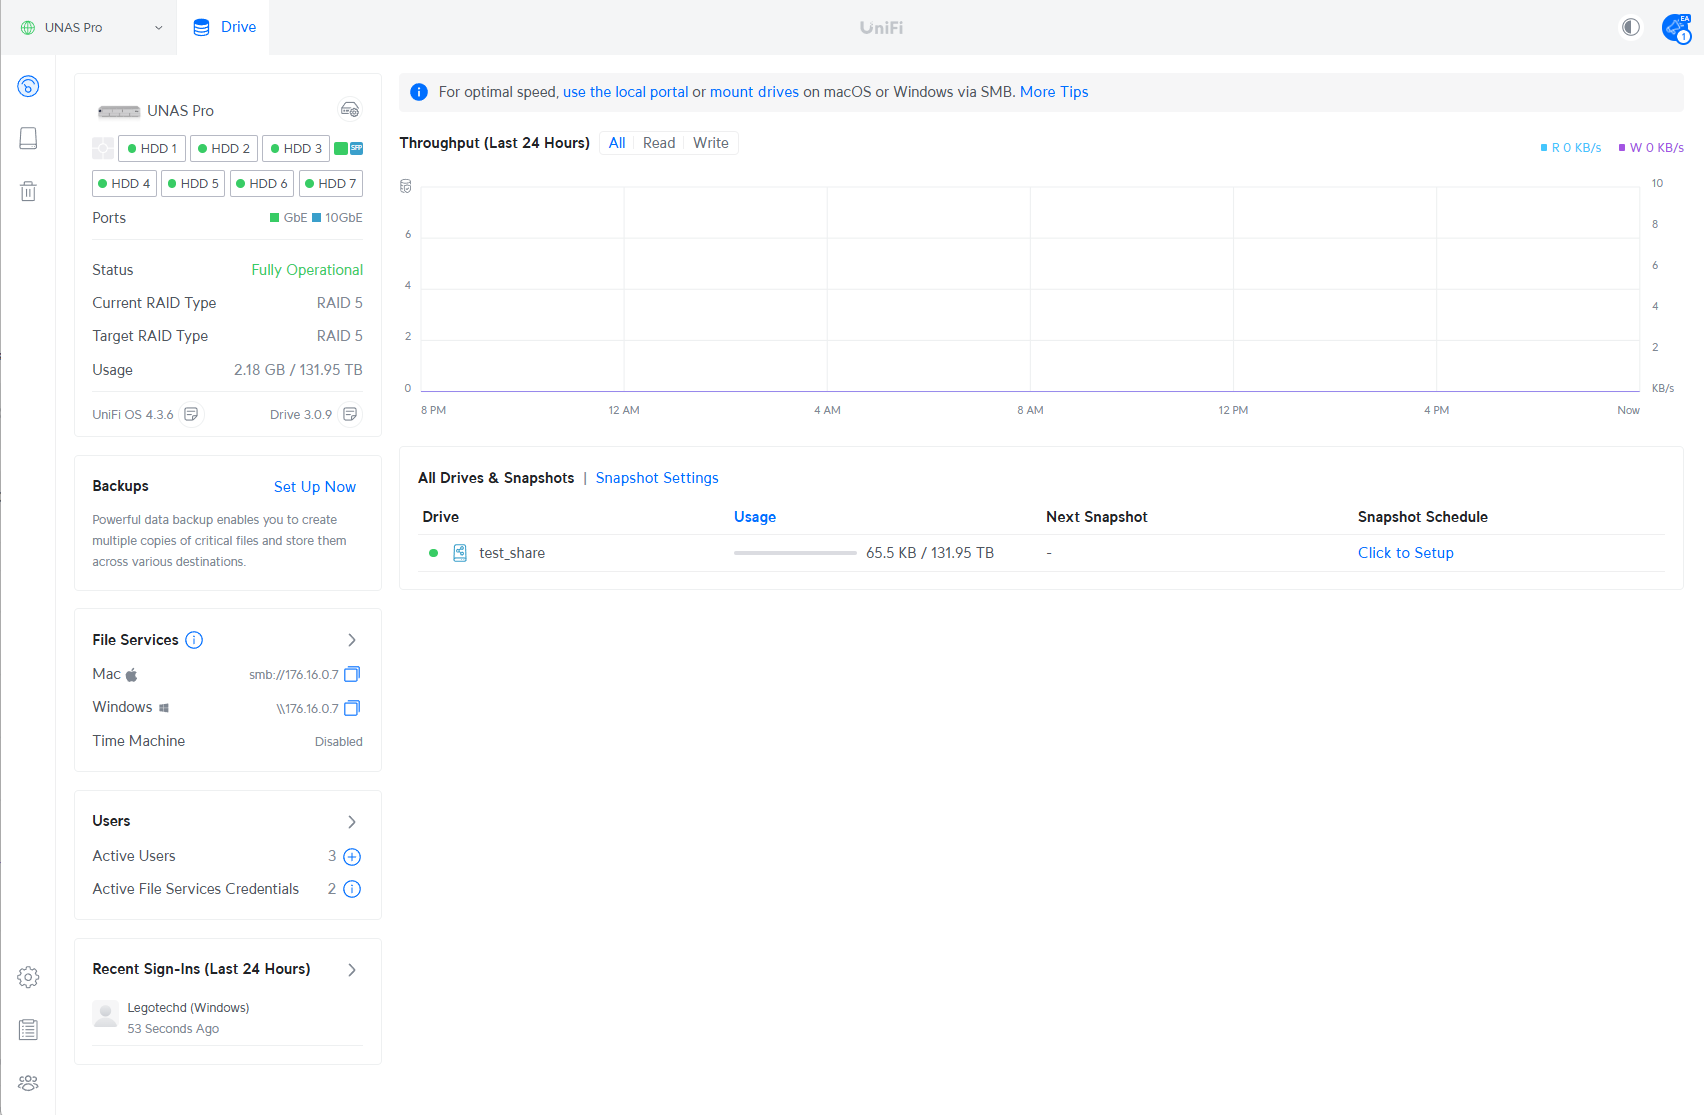Click the SFP port indicator
The height and width of the screenshot is (1115, 1704).
(x=356, y=148)
